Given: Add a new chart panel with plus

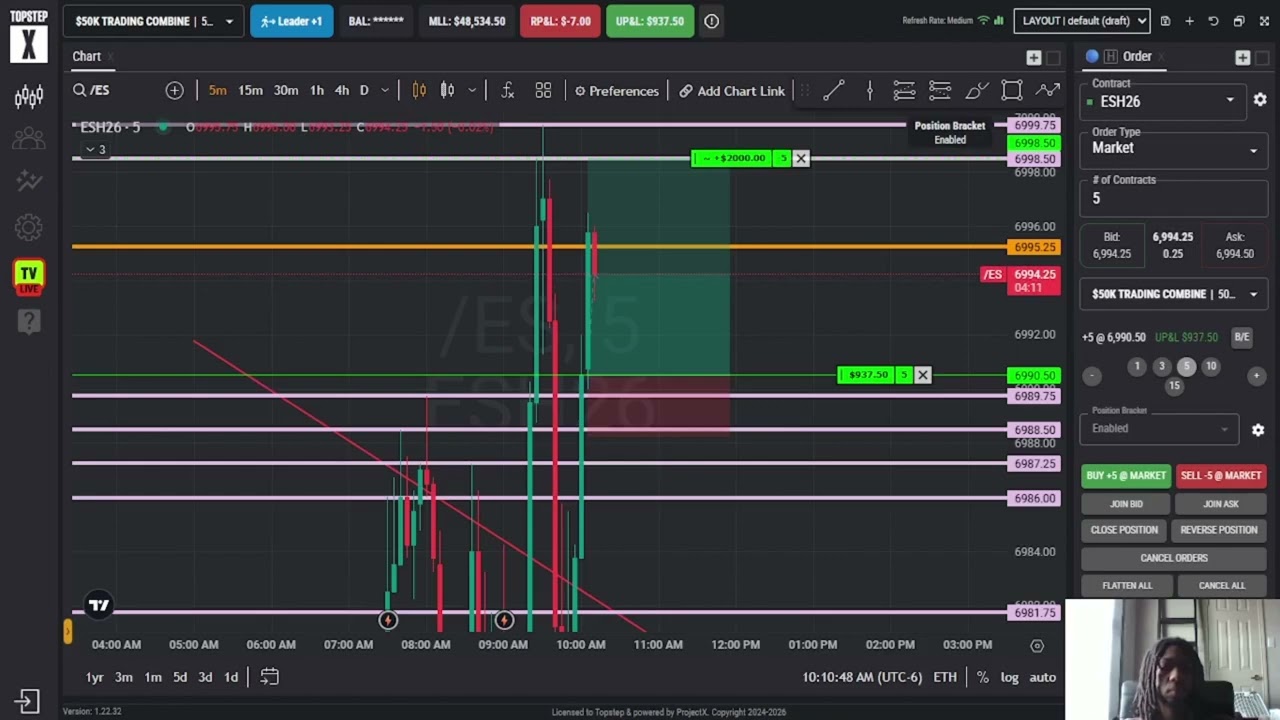Looking at the screenshot, I should [1034, 58].
